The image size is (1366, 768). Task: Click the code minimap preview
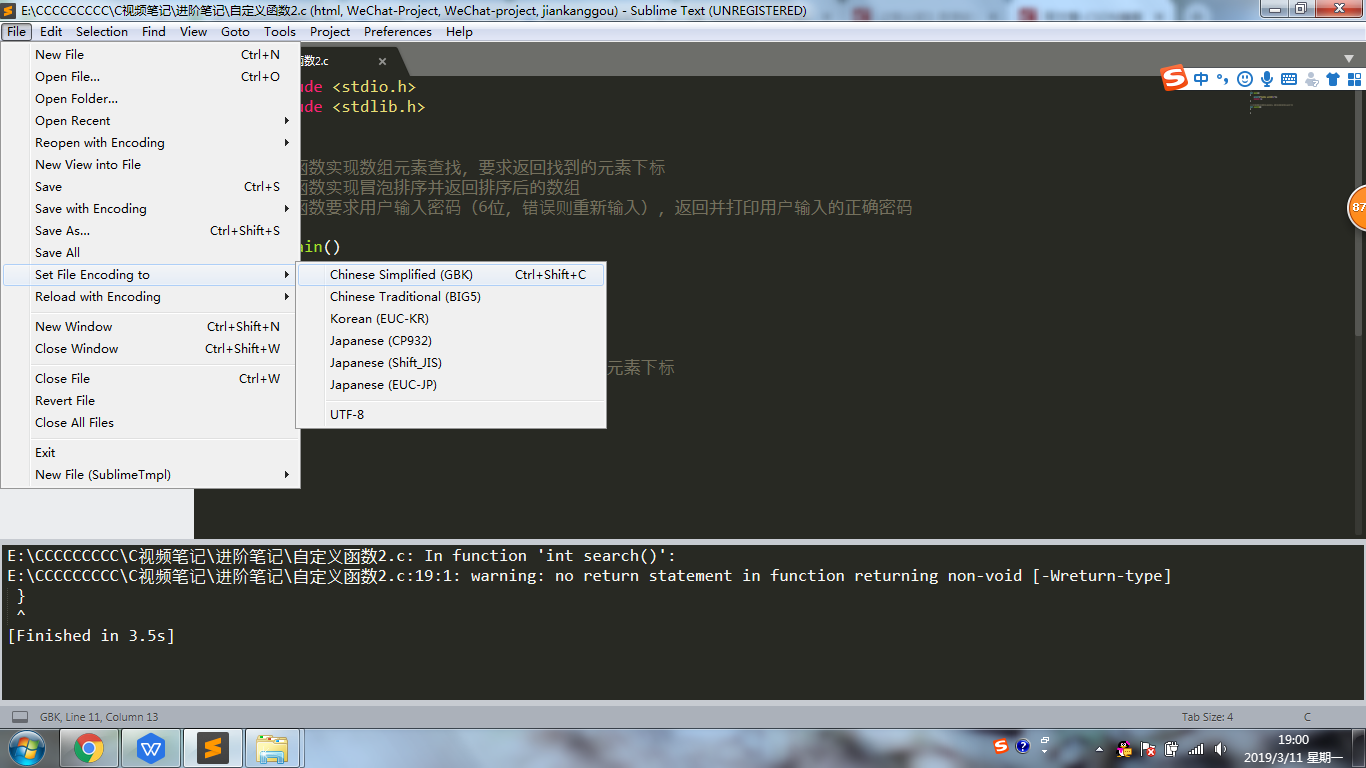[1271, 102]
